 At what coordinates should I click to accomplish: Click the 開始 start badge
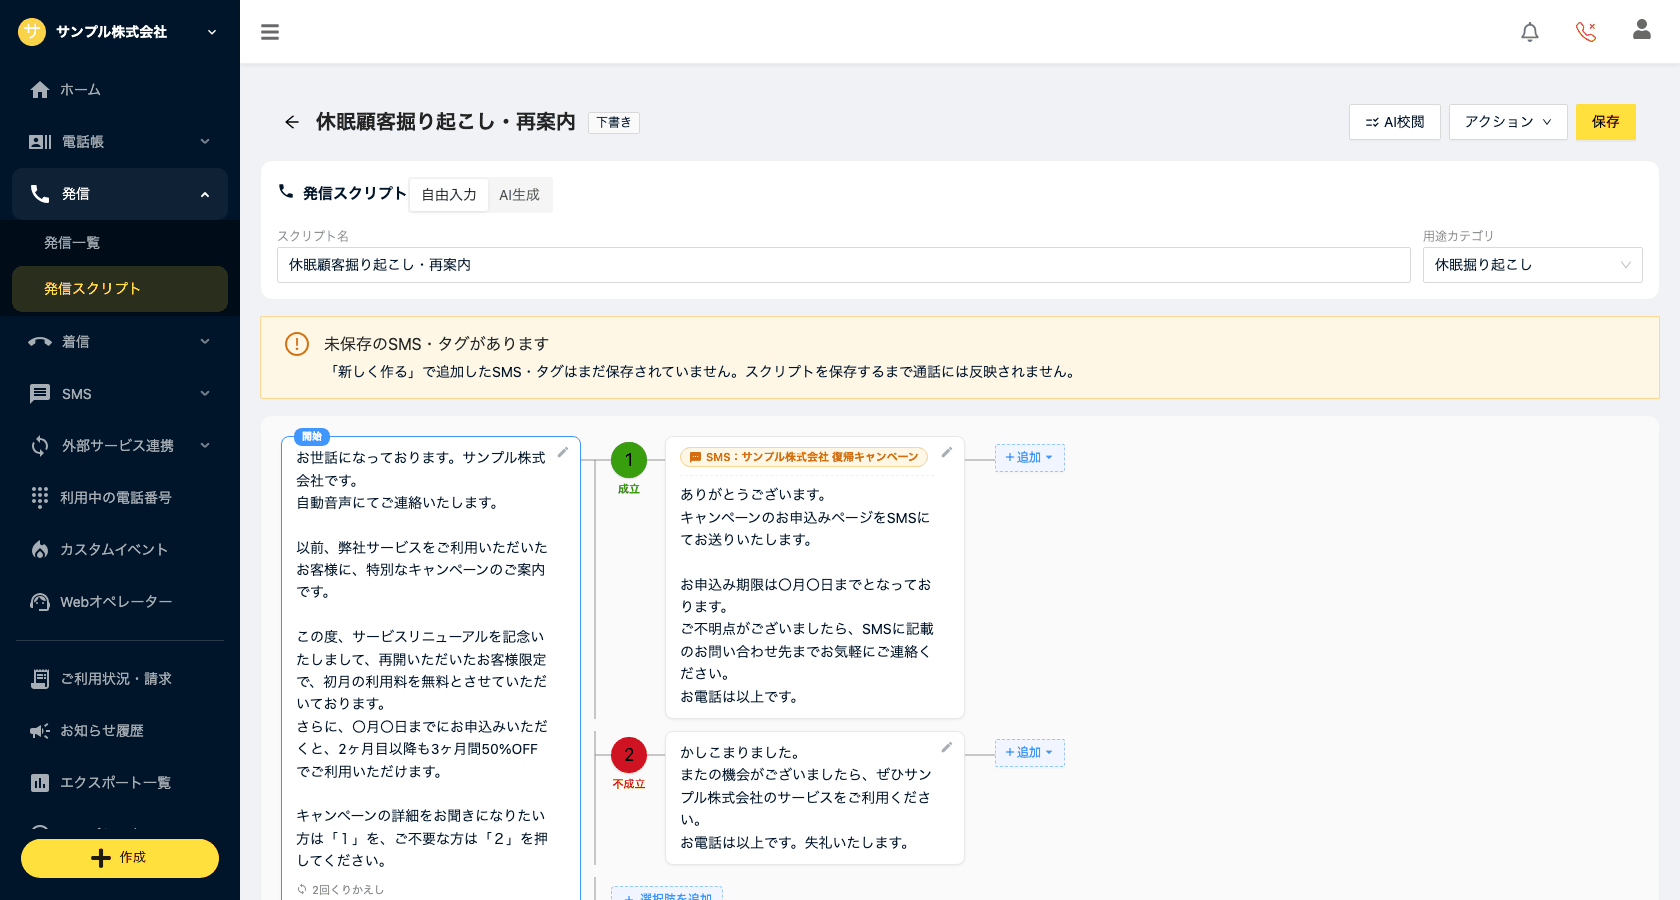[x=312, y=437]
